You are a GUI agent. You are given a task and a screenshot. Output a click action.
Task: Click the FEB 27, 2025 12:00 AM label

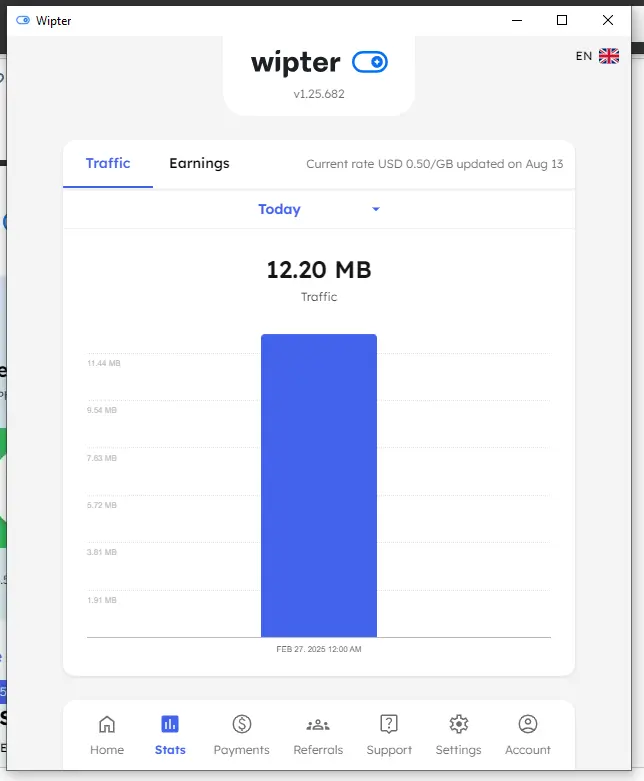[319, 649]
